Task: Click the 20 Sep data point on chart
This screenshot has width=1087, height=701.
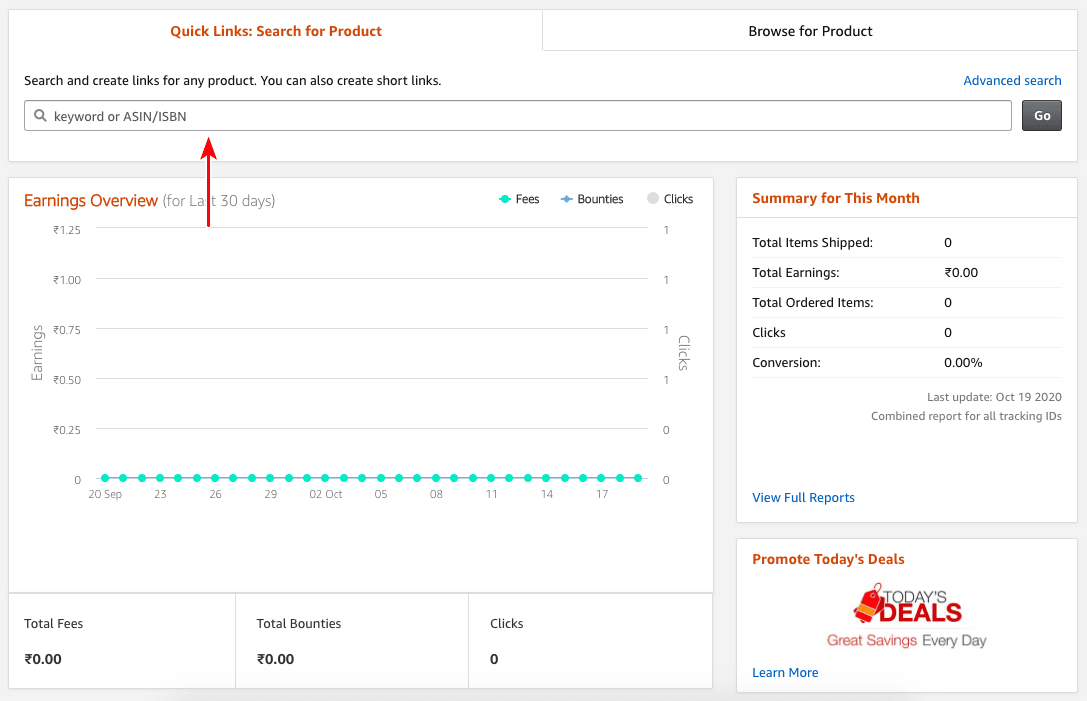Action: [x=105, y=478]
